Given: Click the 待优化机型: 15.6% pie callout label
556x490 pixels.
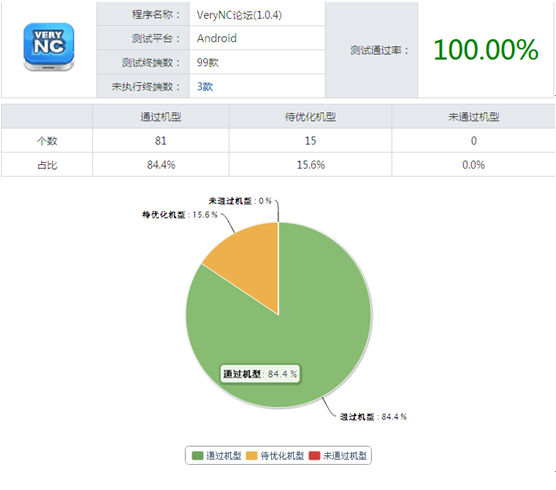Looking at the screenshot, I should [x=180, y=215].
